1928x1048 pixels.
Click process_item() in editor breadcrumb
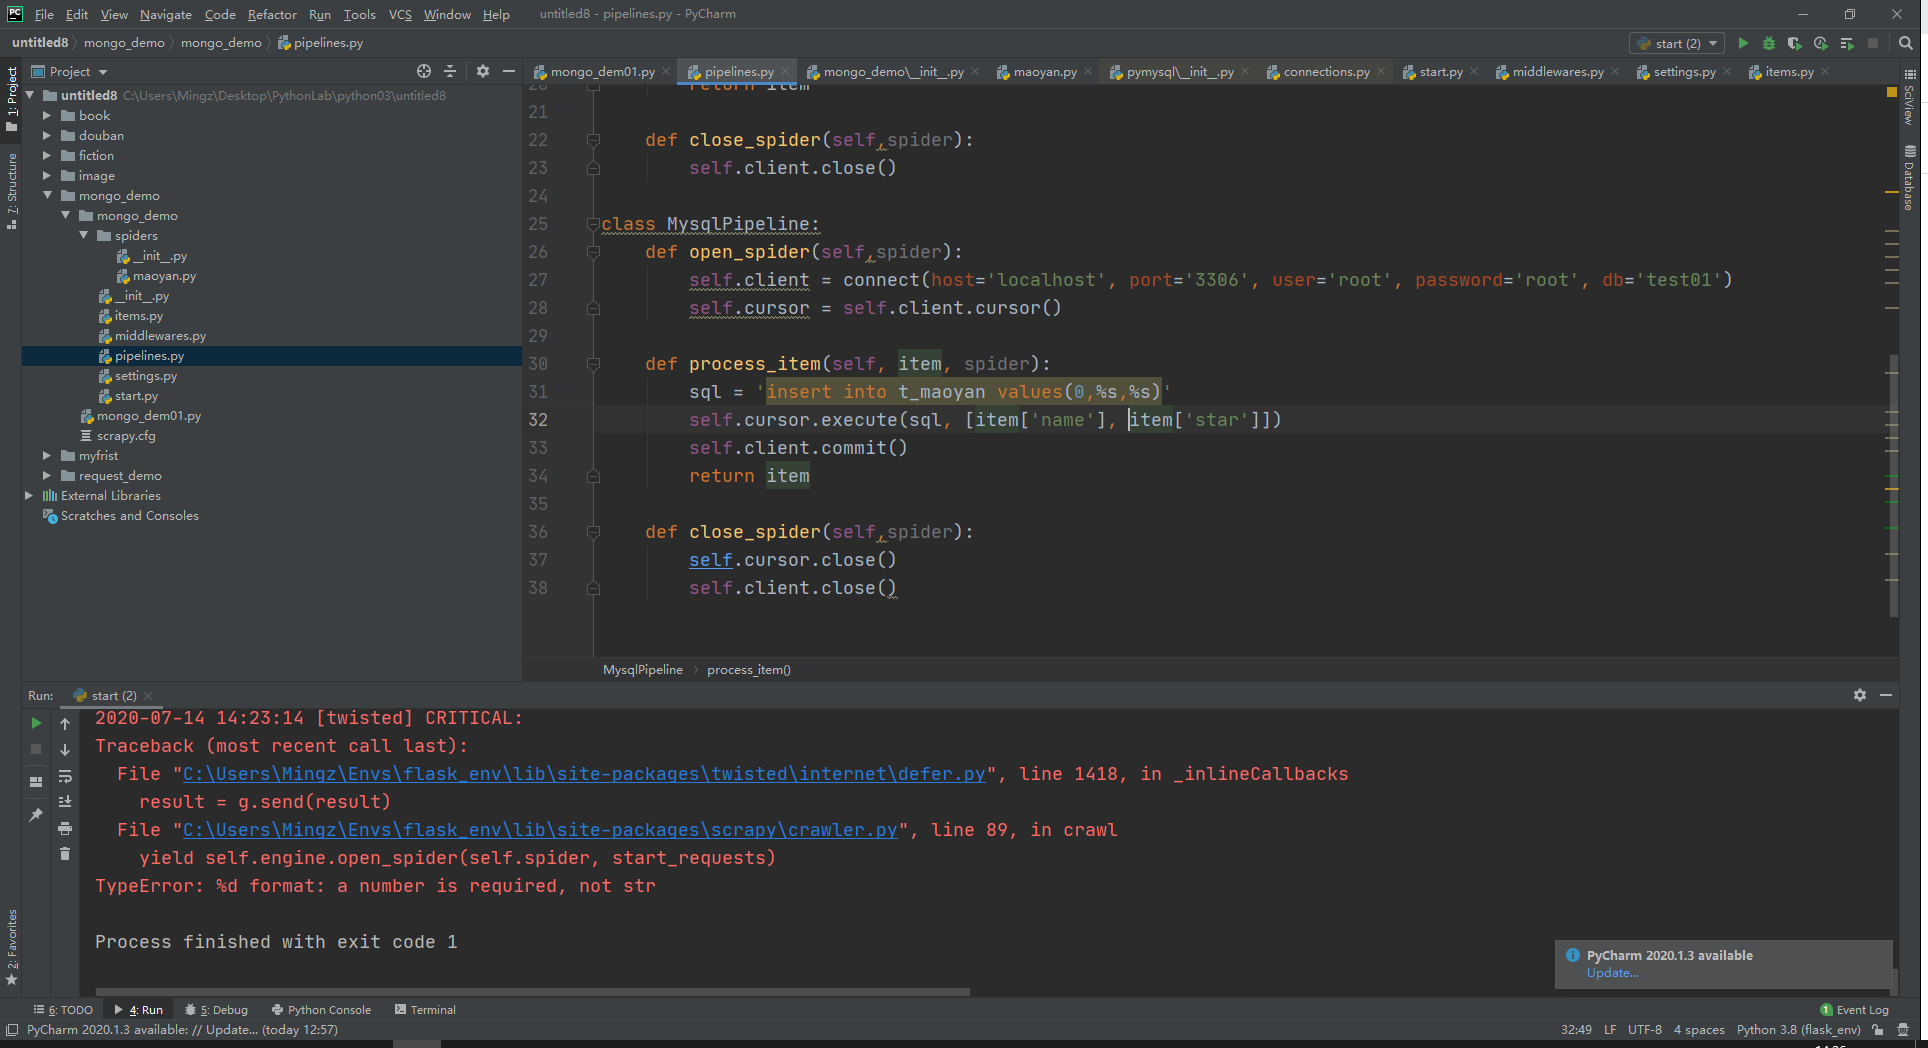click(748, 670)
